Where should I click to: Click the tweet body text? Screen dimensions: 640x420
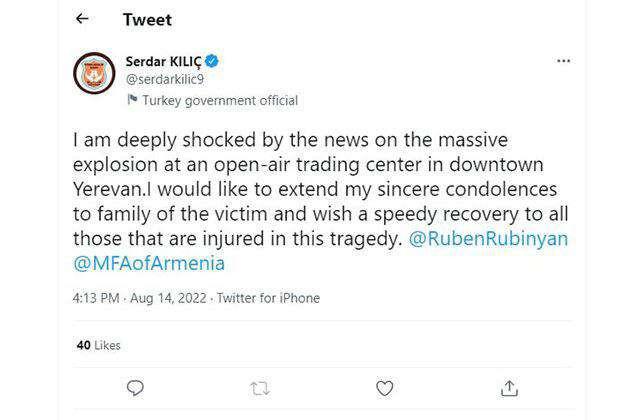click(x=320, y=202)
